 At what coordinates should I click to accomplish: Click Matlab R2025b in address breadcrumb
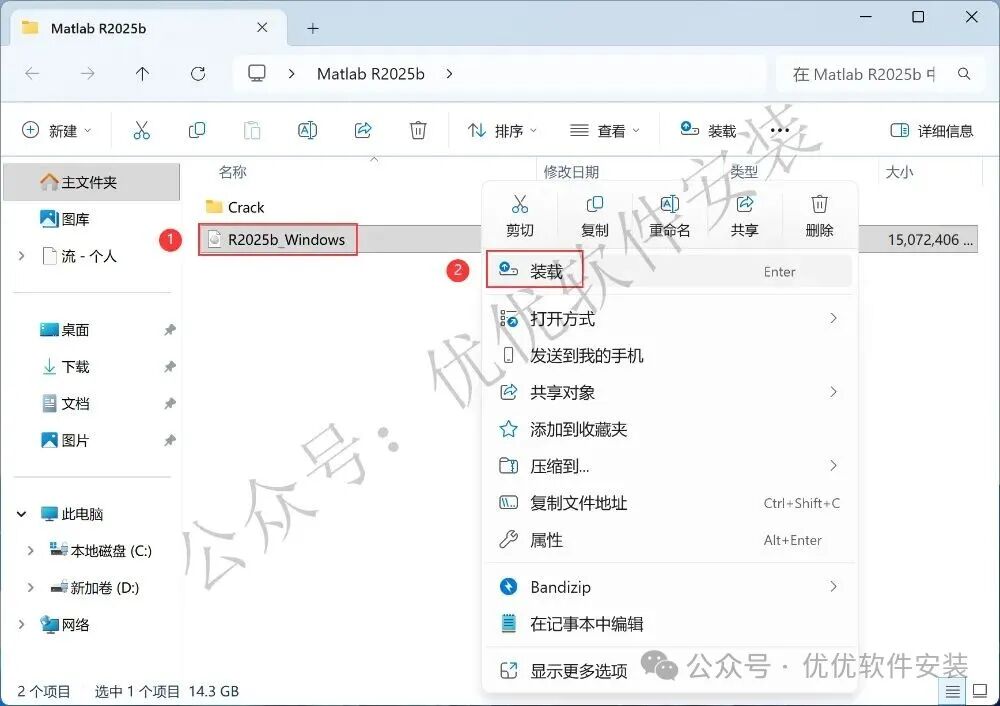pyautogui.click(x=371, y=74)
